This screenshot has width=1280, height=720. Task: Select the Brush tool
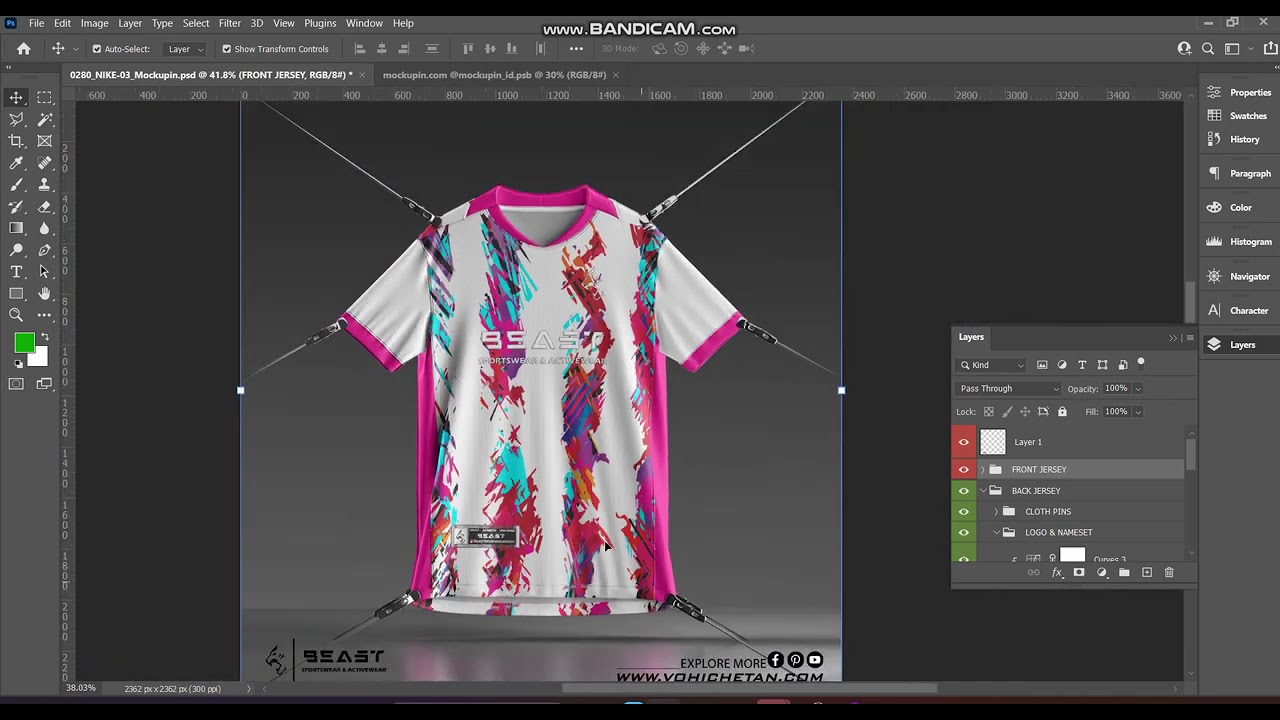(17, 185)
